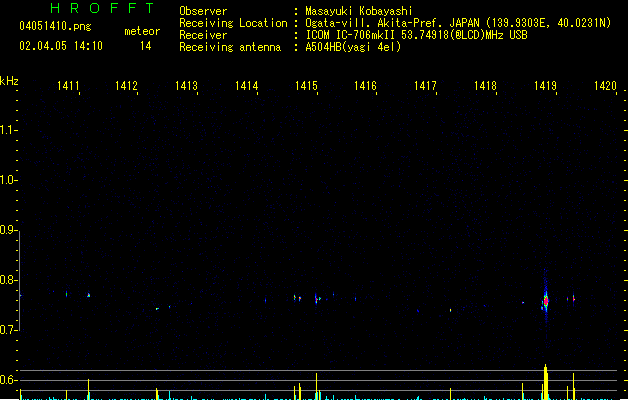Click the A504HB(yagi 4el) antenna text
The height and width of the screenshot is (400, 629).
pyautogui.click(x=353, y=47)
